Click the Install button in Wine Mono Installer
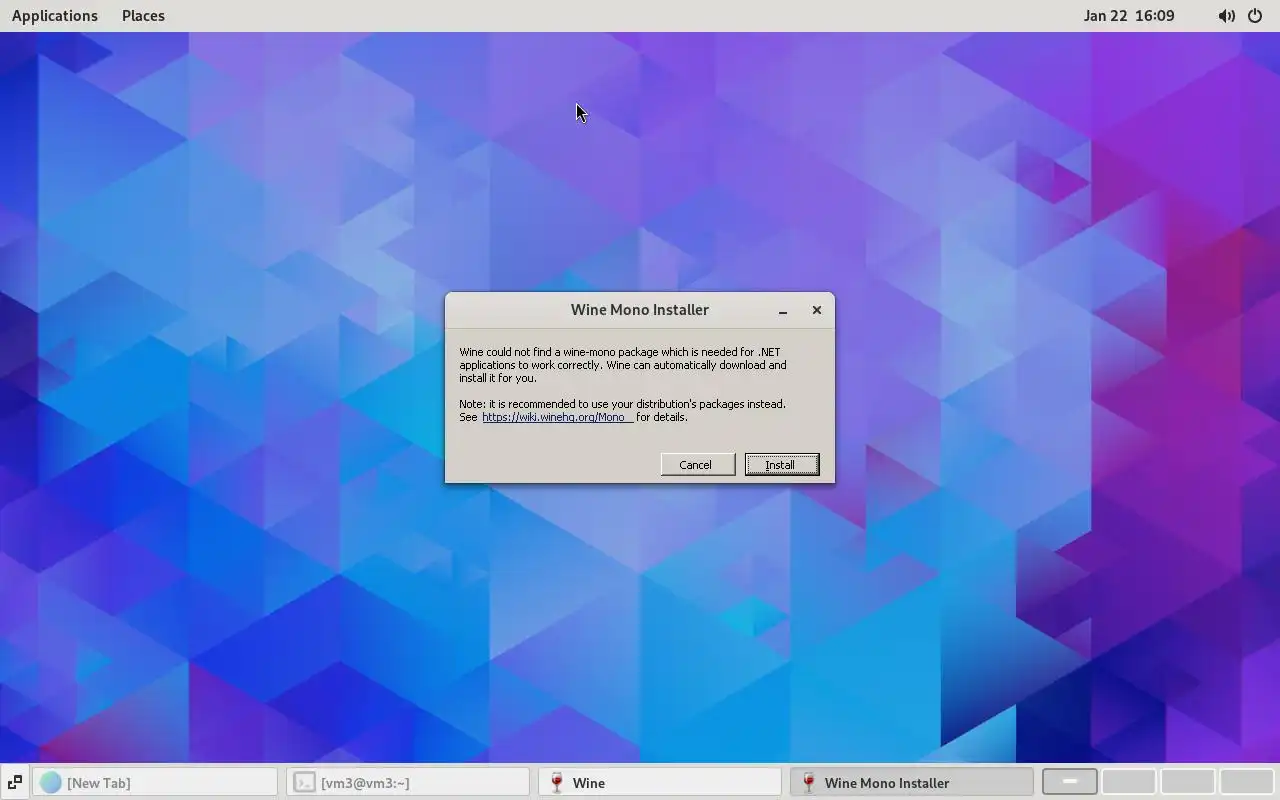The height and width of the screenshot is (800, 1280). (x=782, y=464)
